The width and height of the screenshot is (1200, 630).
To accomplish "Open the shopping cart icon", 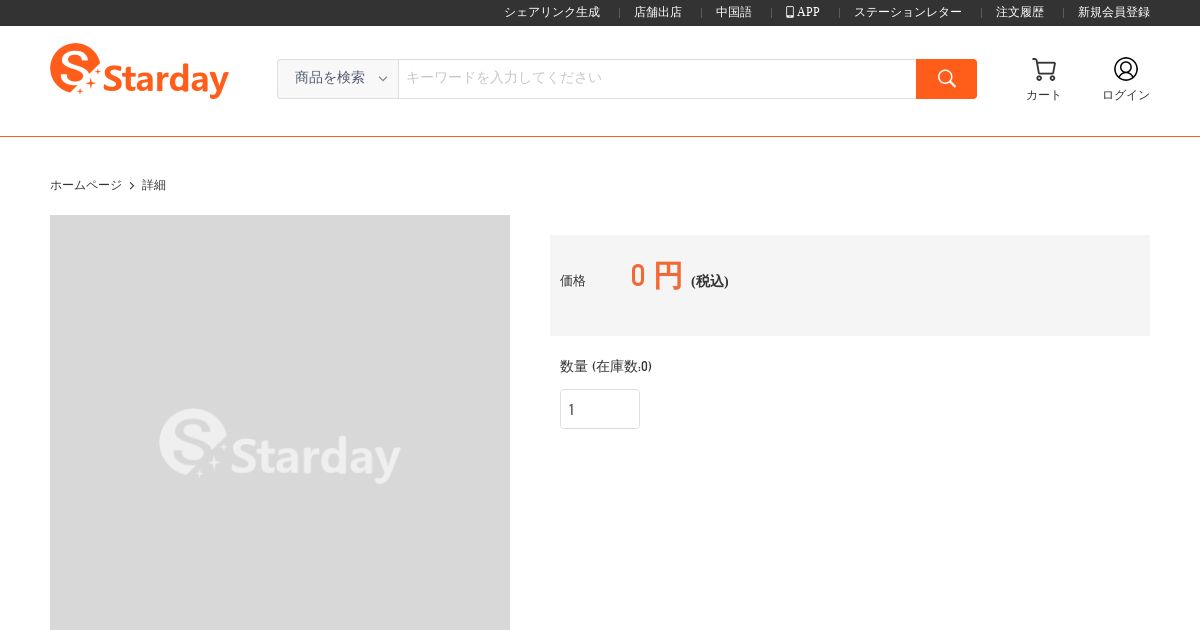I will (1044, 69).
